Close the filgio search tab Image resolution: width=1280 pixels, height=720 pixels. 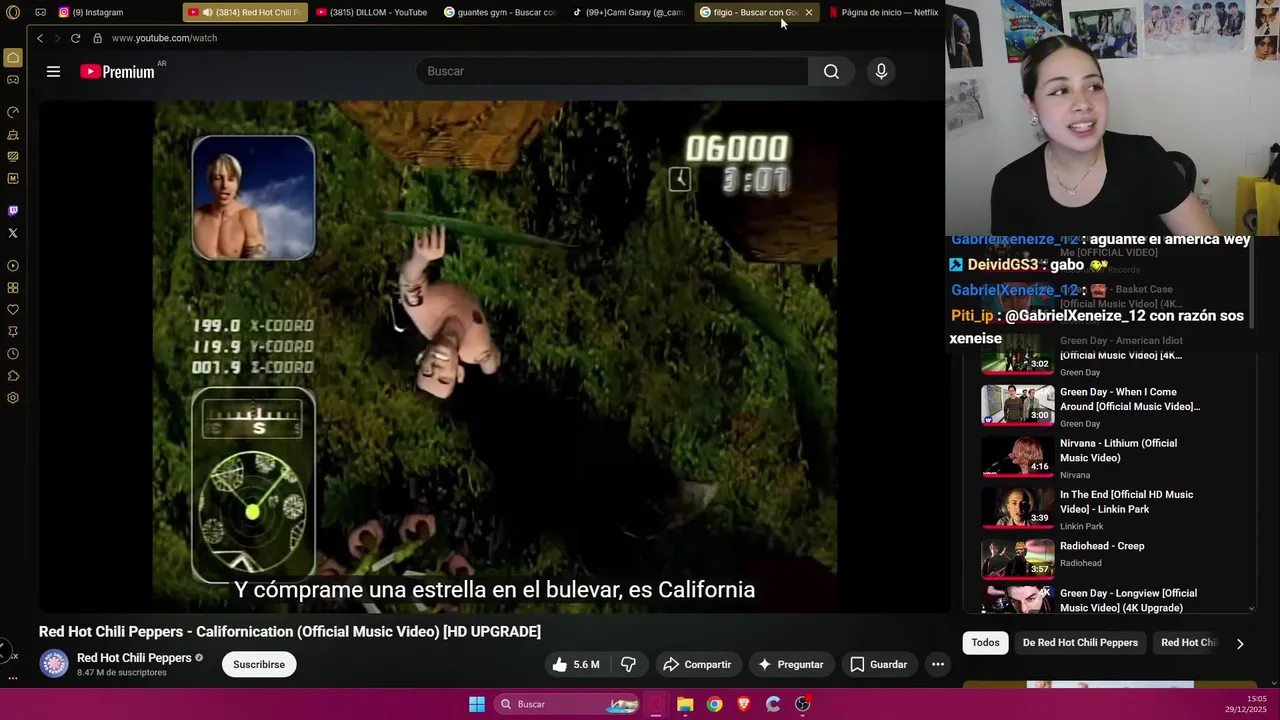pos(809,12)
